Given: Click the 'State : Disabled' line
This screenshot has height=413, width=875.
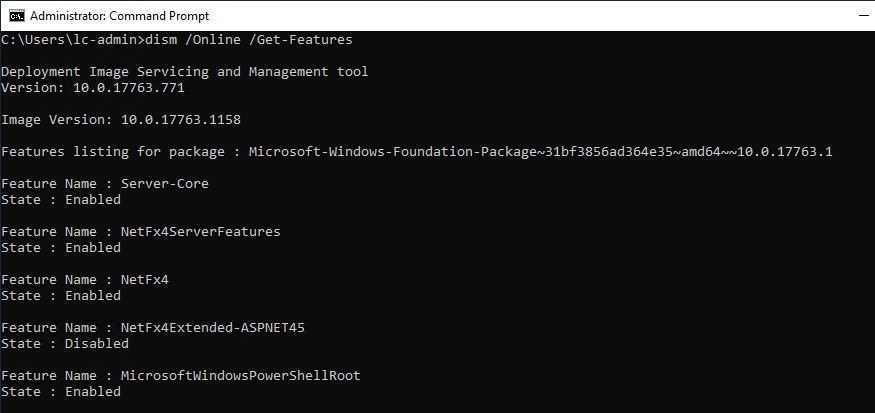Looking at the screenshot, I should (x=65, y=344).
